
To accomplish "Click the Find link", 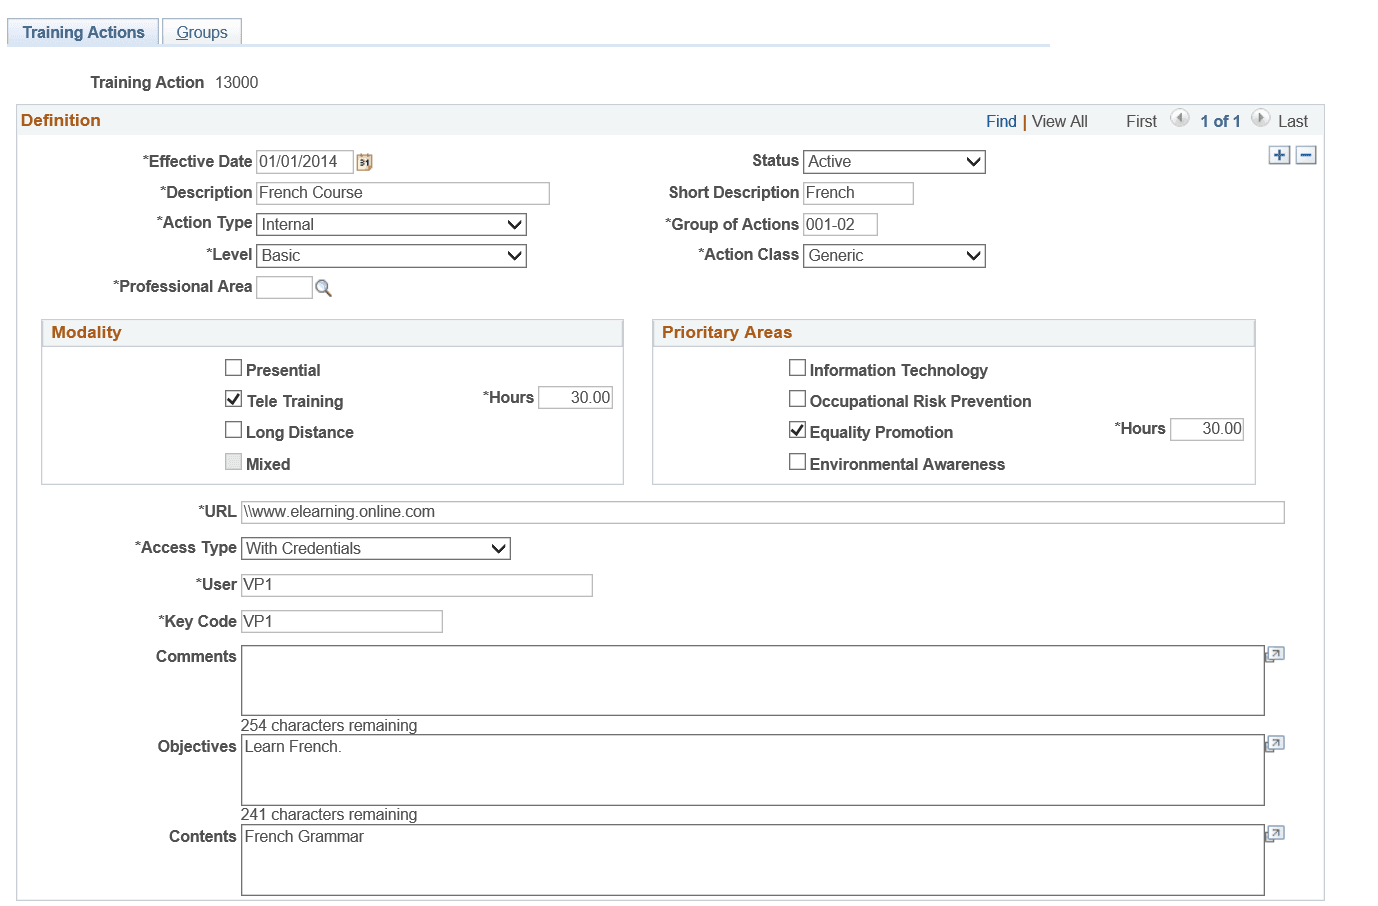I will coord(1001,121).
